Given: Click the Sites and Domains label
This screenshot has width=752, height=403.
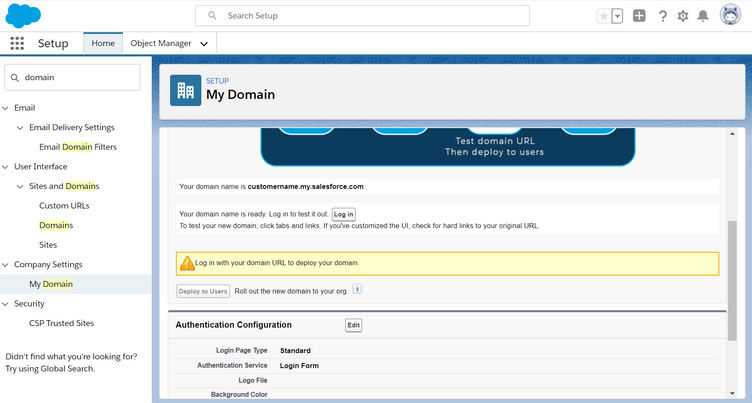Looking at the screenshot, I should (x=64, y=186).
